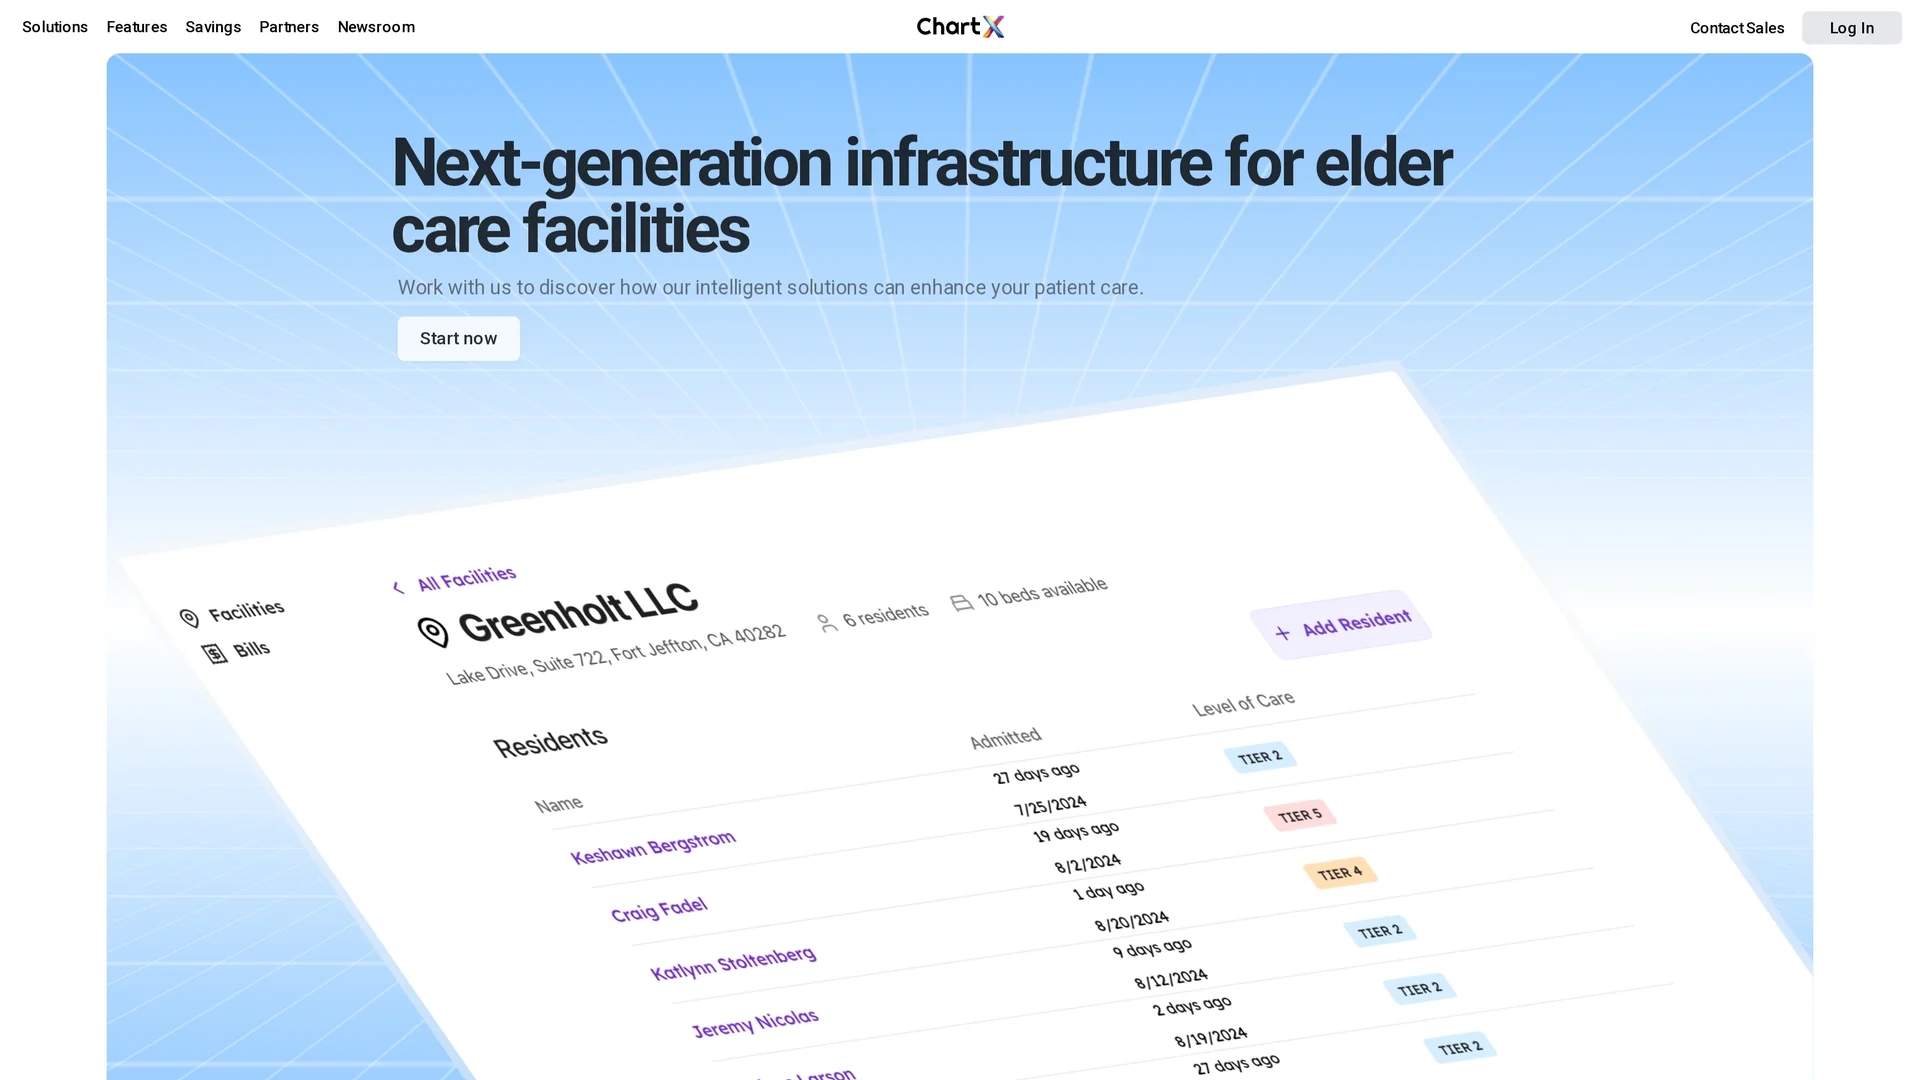Click the hero headline about elder care facilities
The width and height of the screenshot is (1920, 1080).
(921, 196)
